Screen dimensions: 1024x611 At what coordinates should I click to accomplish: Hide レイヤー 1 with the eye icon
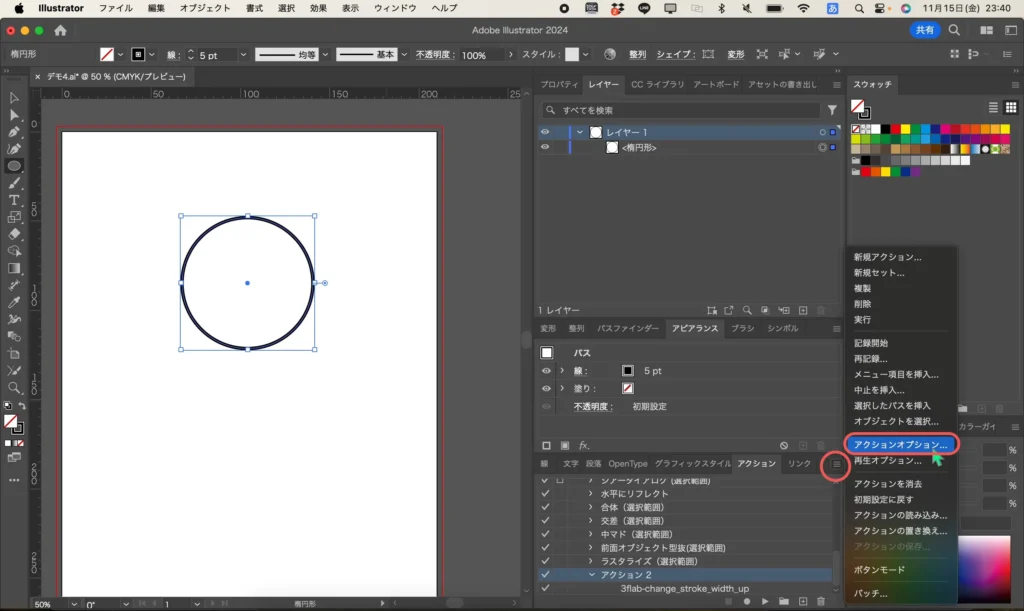point(545,132)
